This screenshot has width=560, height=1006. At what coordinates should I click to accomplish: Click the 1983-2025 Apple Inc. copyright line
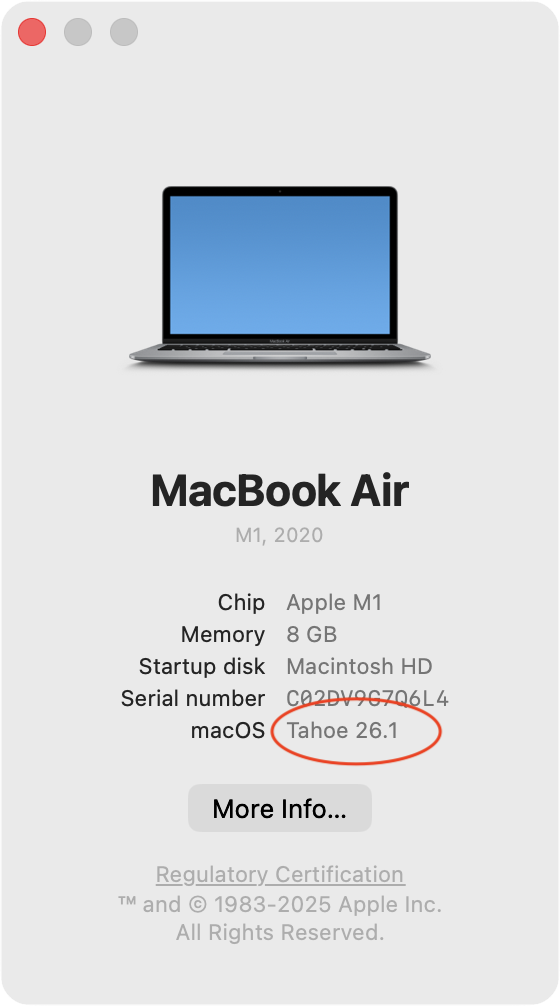280,905
